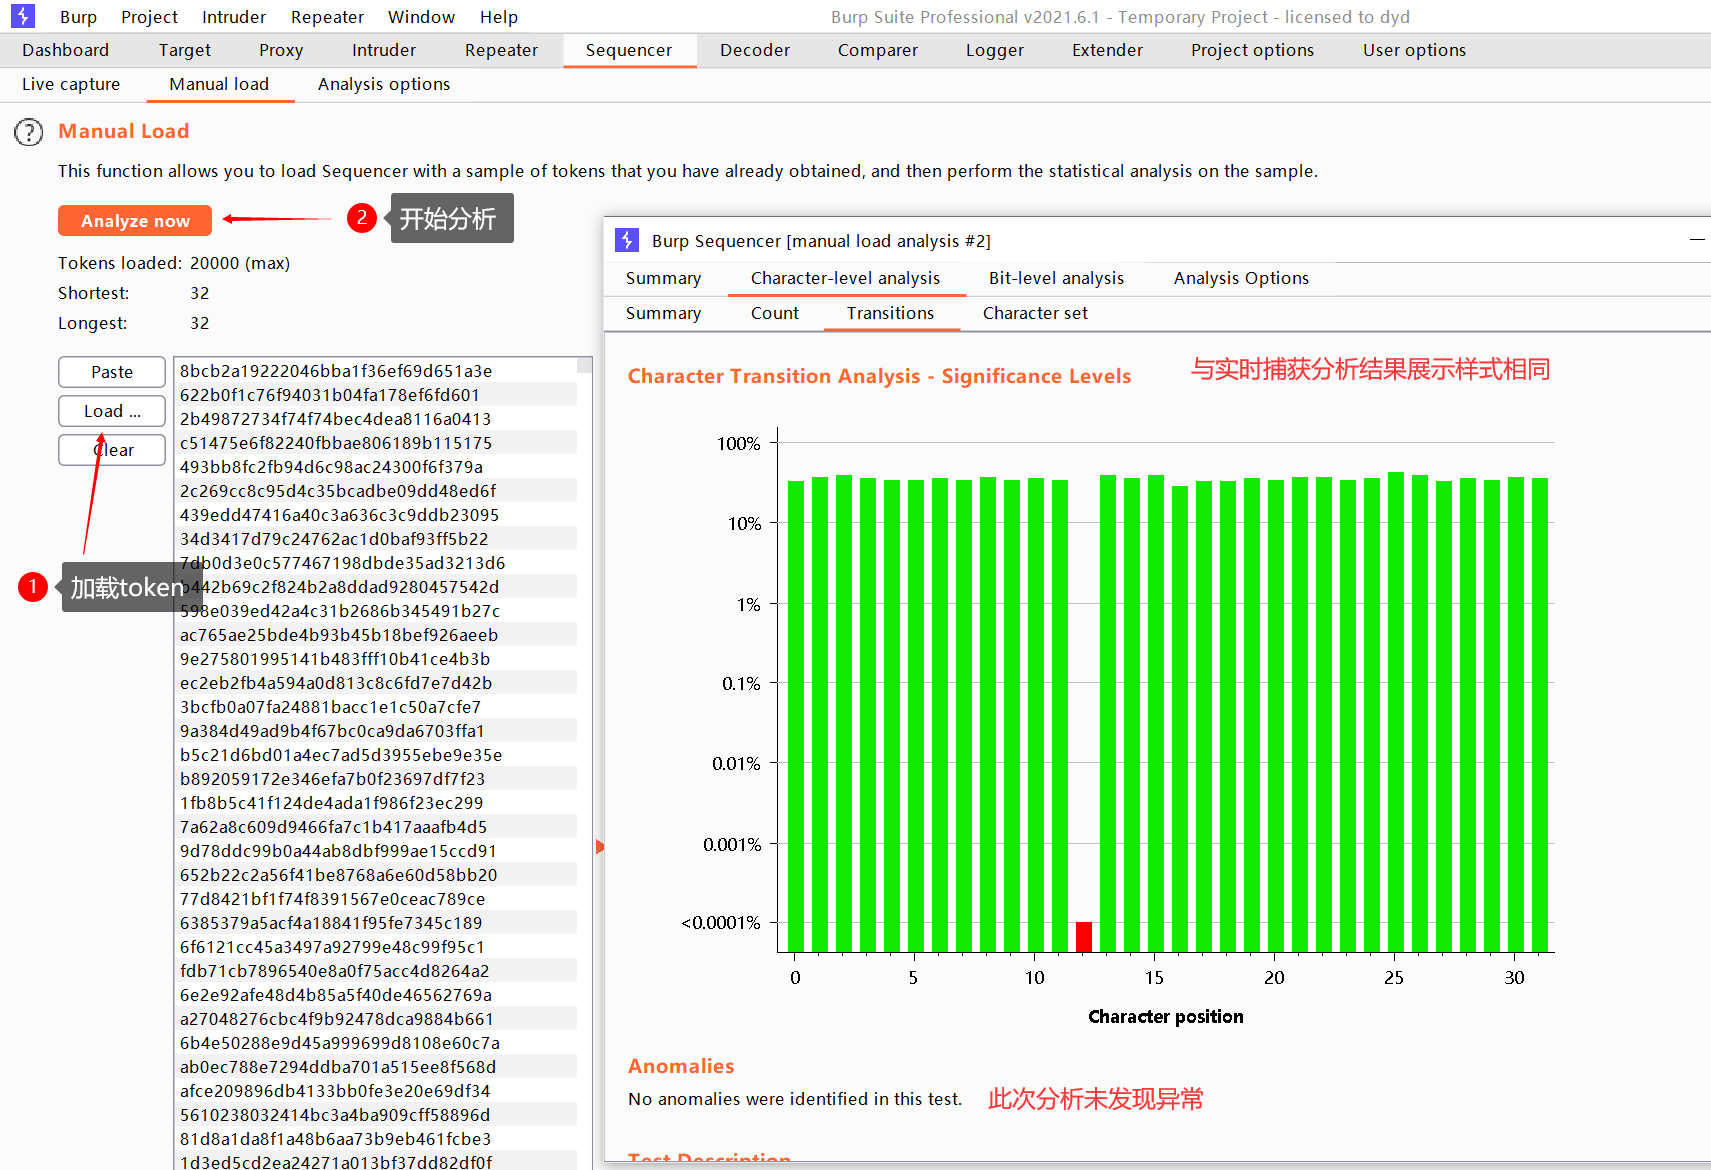Open the Logger tab
This screenshot has height=1170, width=1711.
click(994, 50)
